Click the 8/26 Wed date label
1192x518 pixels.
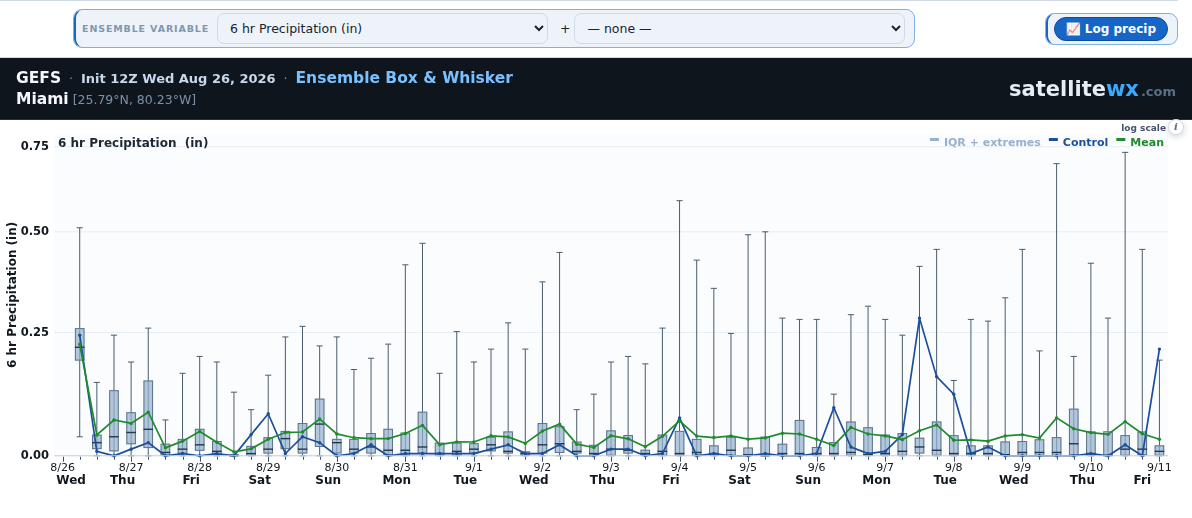pos(69,473)
